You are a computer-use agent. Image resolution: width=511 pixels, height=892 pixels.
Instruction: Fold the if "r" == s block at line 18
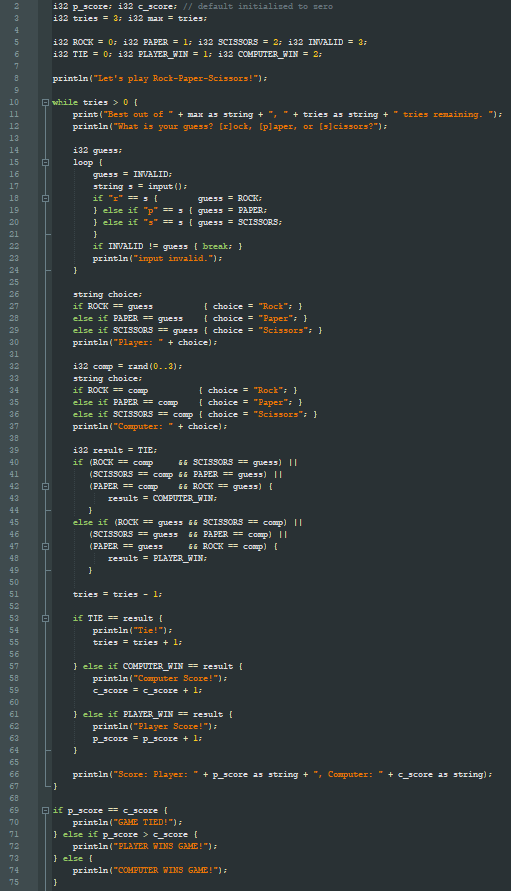point(45,199)
